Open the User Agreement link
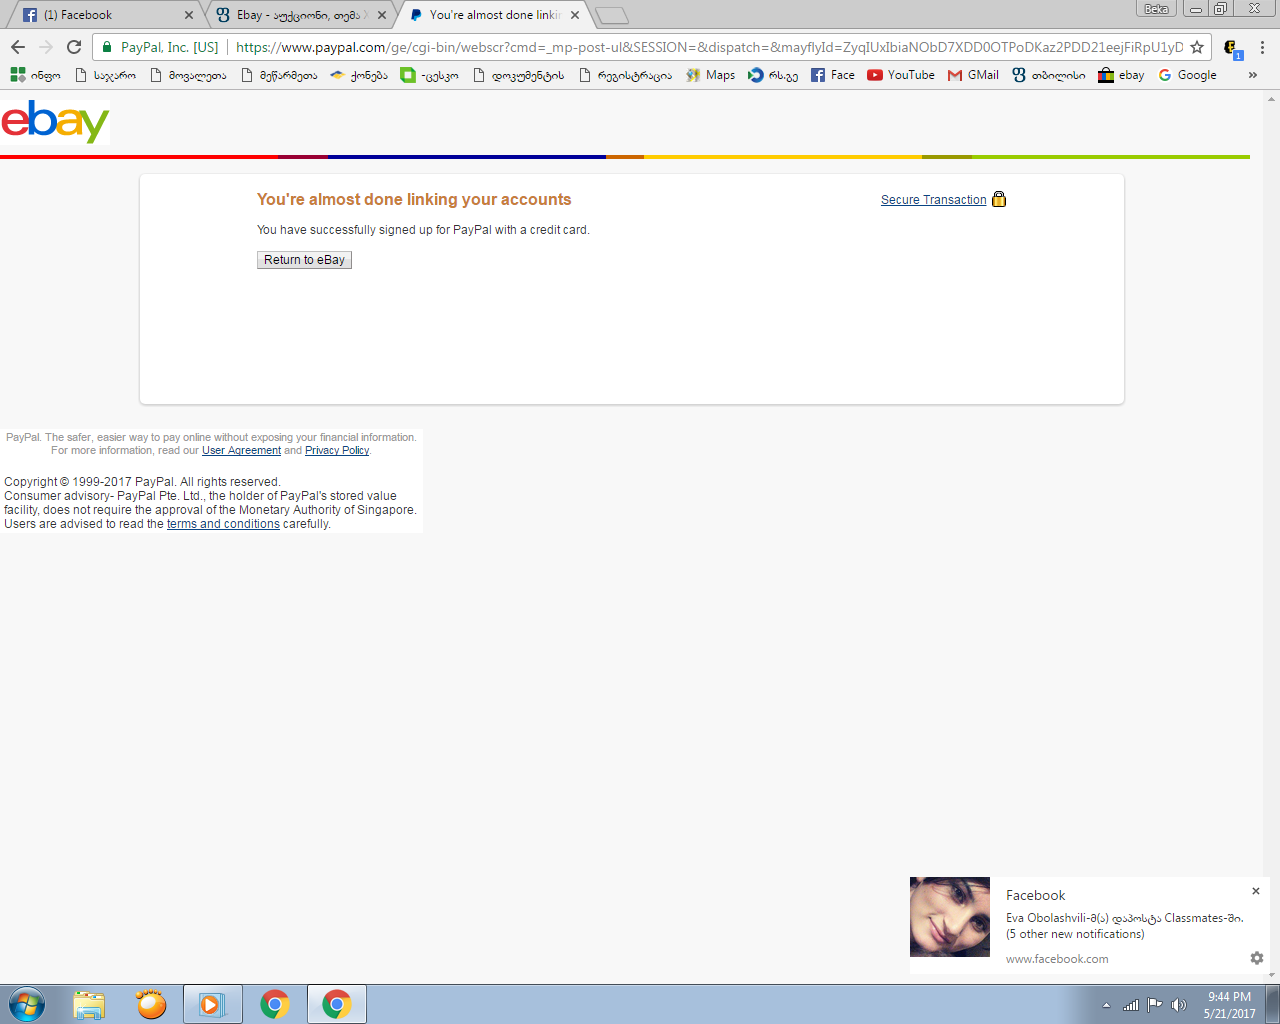This screenshot has width=1280, height=1024. (x=241, y=451)
